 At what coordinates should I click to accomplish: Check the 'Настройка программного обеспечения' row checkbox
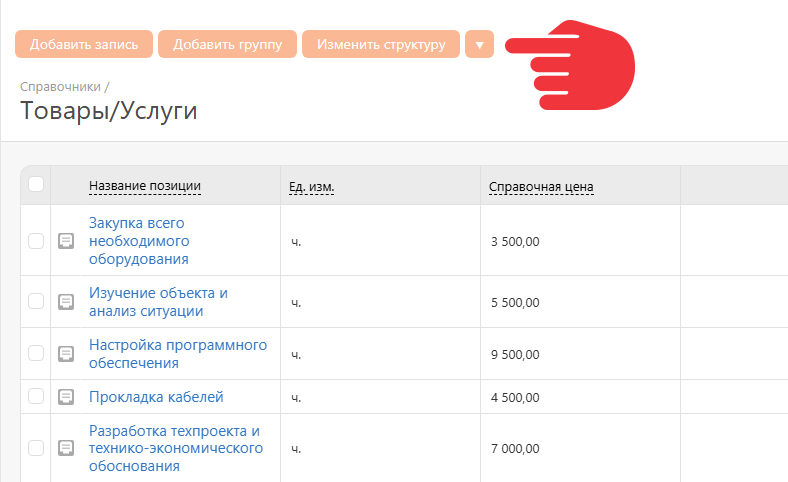coord(36,353)
